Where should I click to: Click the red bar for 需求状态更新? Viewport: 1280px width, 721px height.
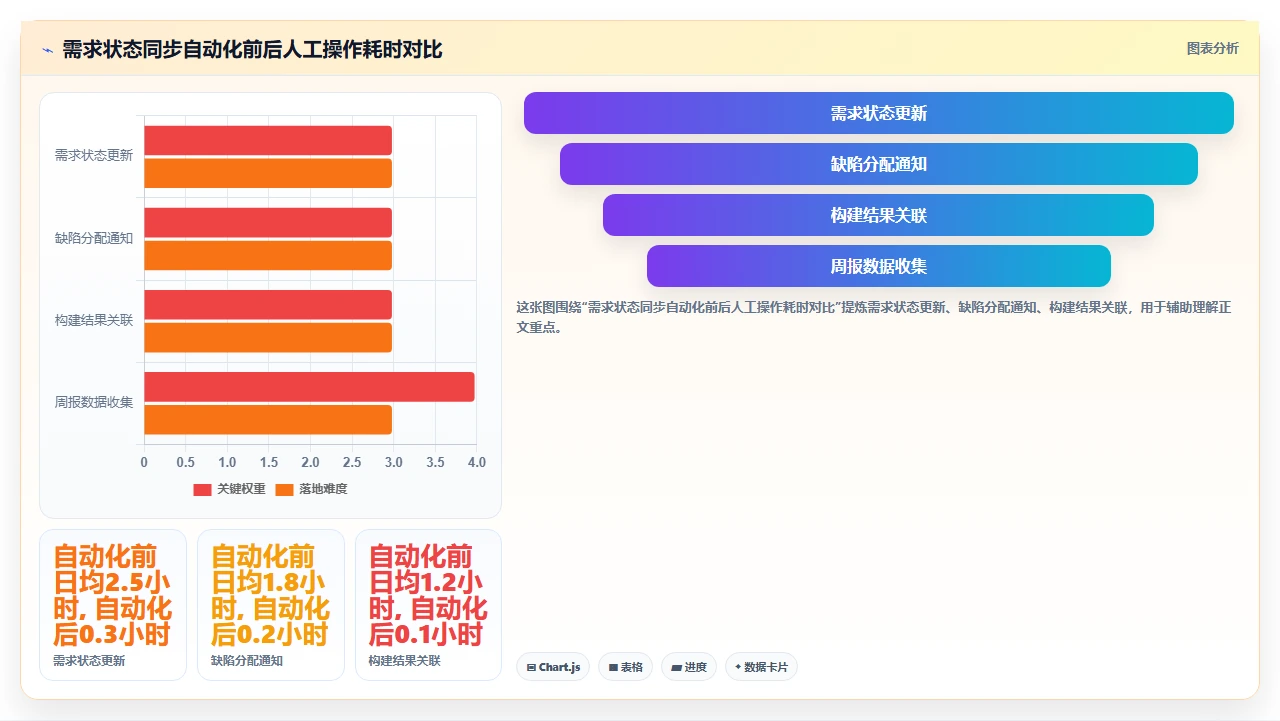coord(268,140)
